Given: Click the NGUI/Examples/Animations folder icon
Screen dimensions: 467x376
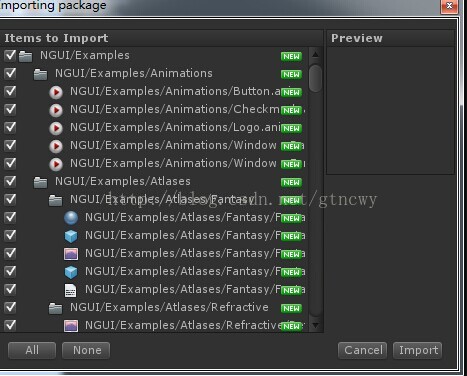Looking at the screenshot, I should [40, 74].
